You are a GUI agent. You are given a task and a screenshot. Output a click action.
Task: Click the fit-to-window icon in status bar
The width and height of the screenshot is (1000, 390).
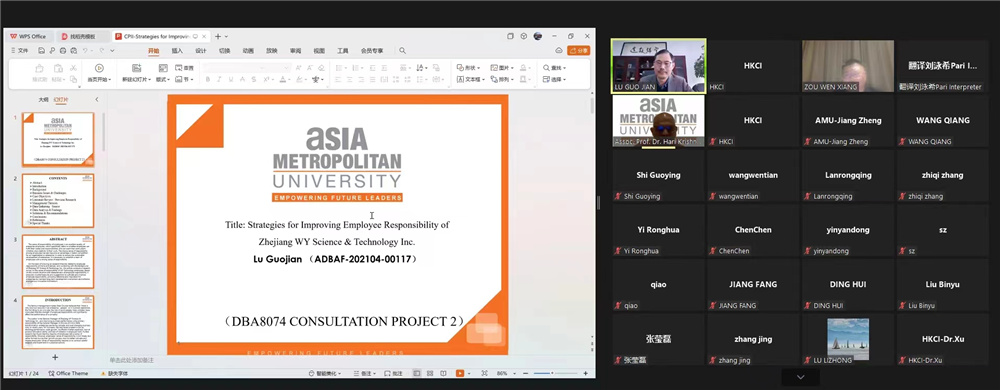(484, 373)
